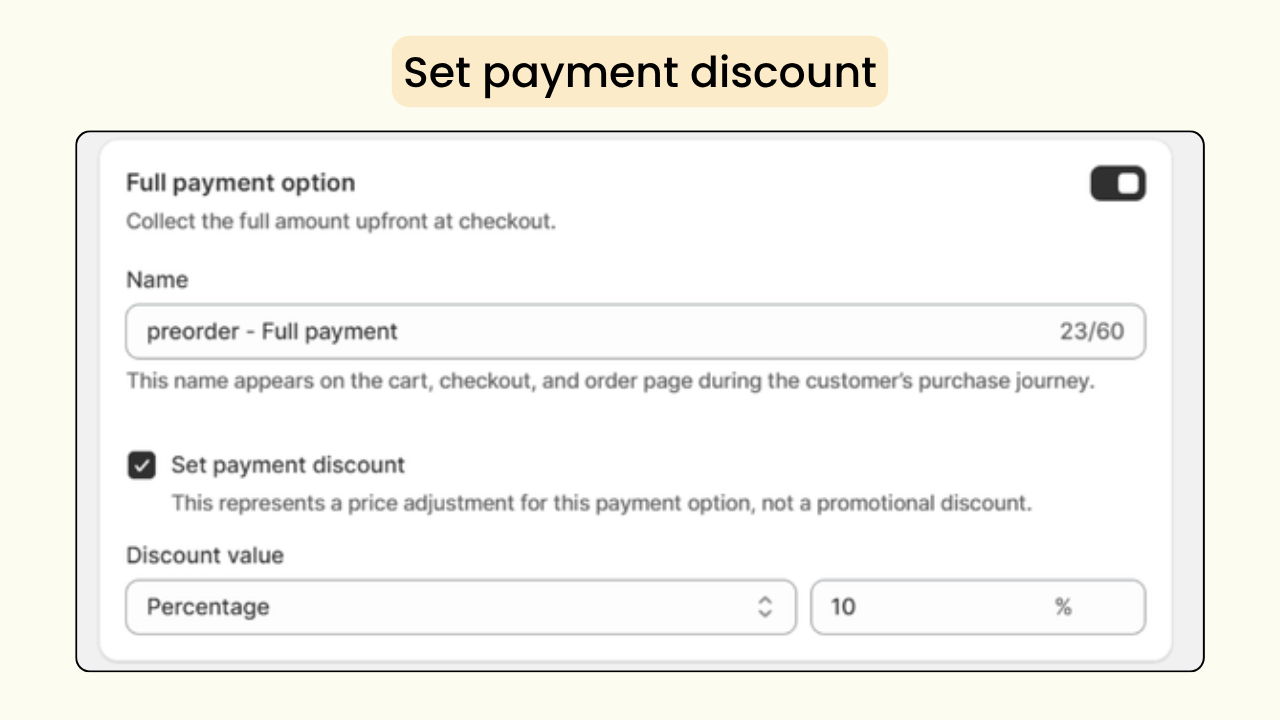Click the dropdown chevron icon beside Percentage
The height and width of the screenshot is (720, 1280).
pyautogui.click(x=764, y=607)
